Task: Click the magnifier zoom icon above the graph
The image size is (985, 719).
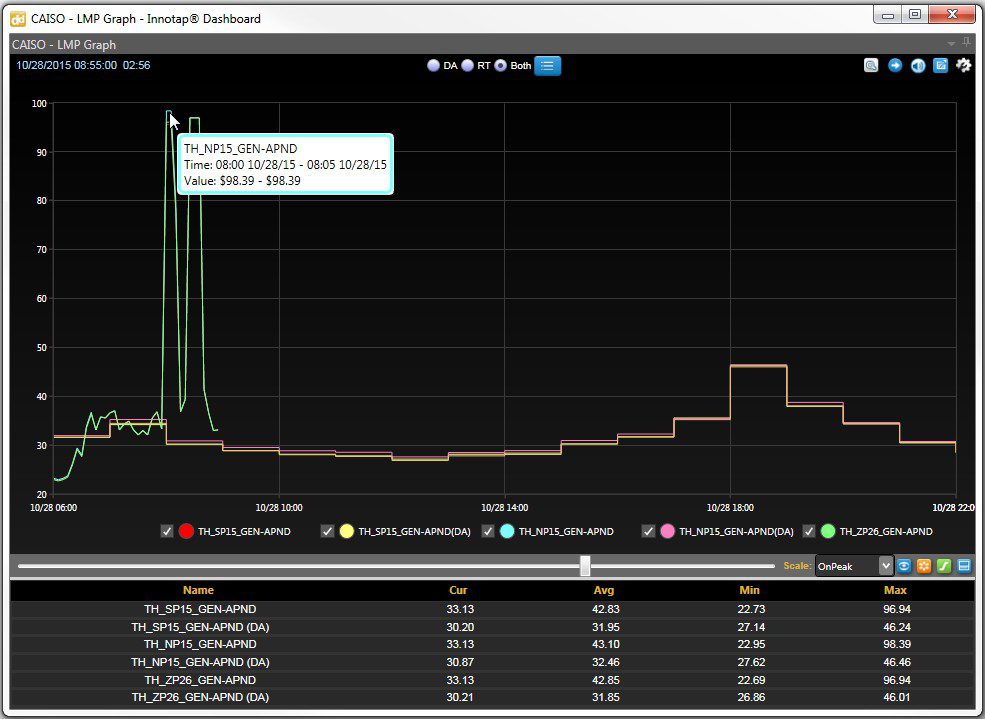Action: pyautogui.click(x=871, y=65)
